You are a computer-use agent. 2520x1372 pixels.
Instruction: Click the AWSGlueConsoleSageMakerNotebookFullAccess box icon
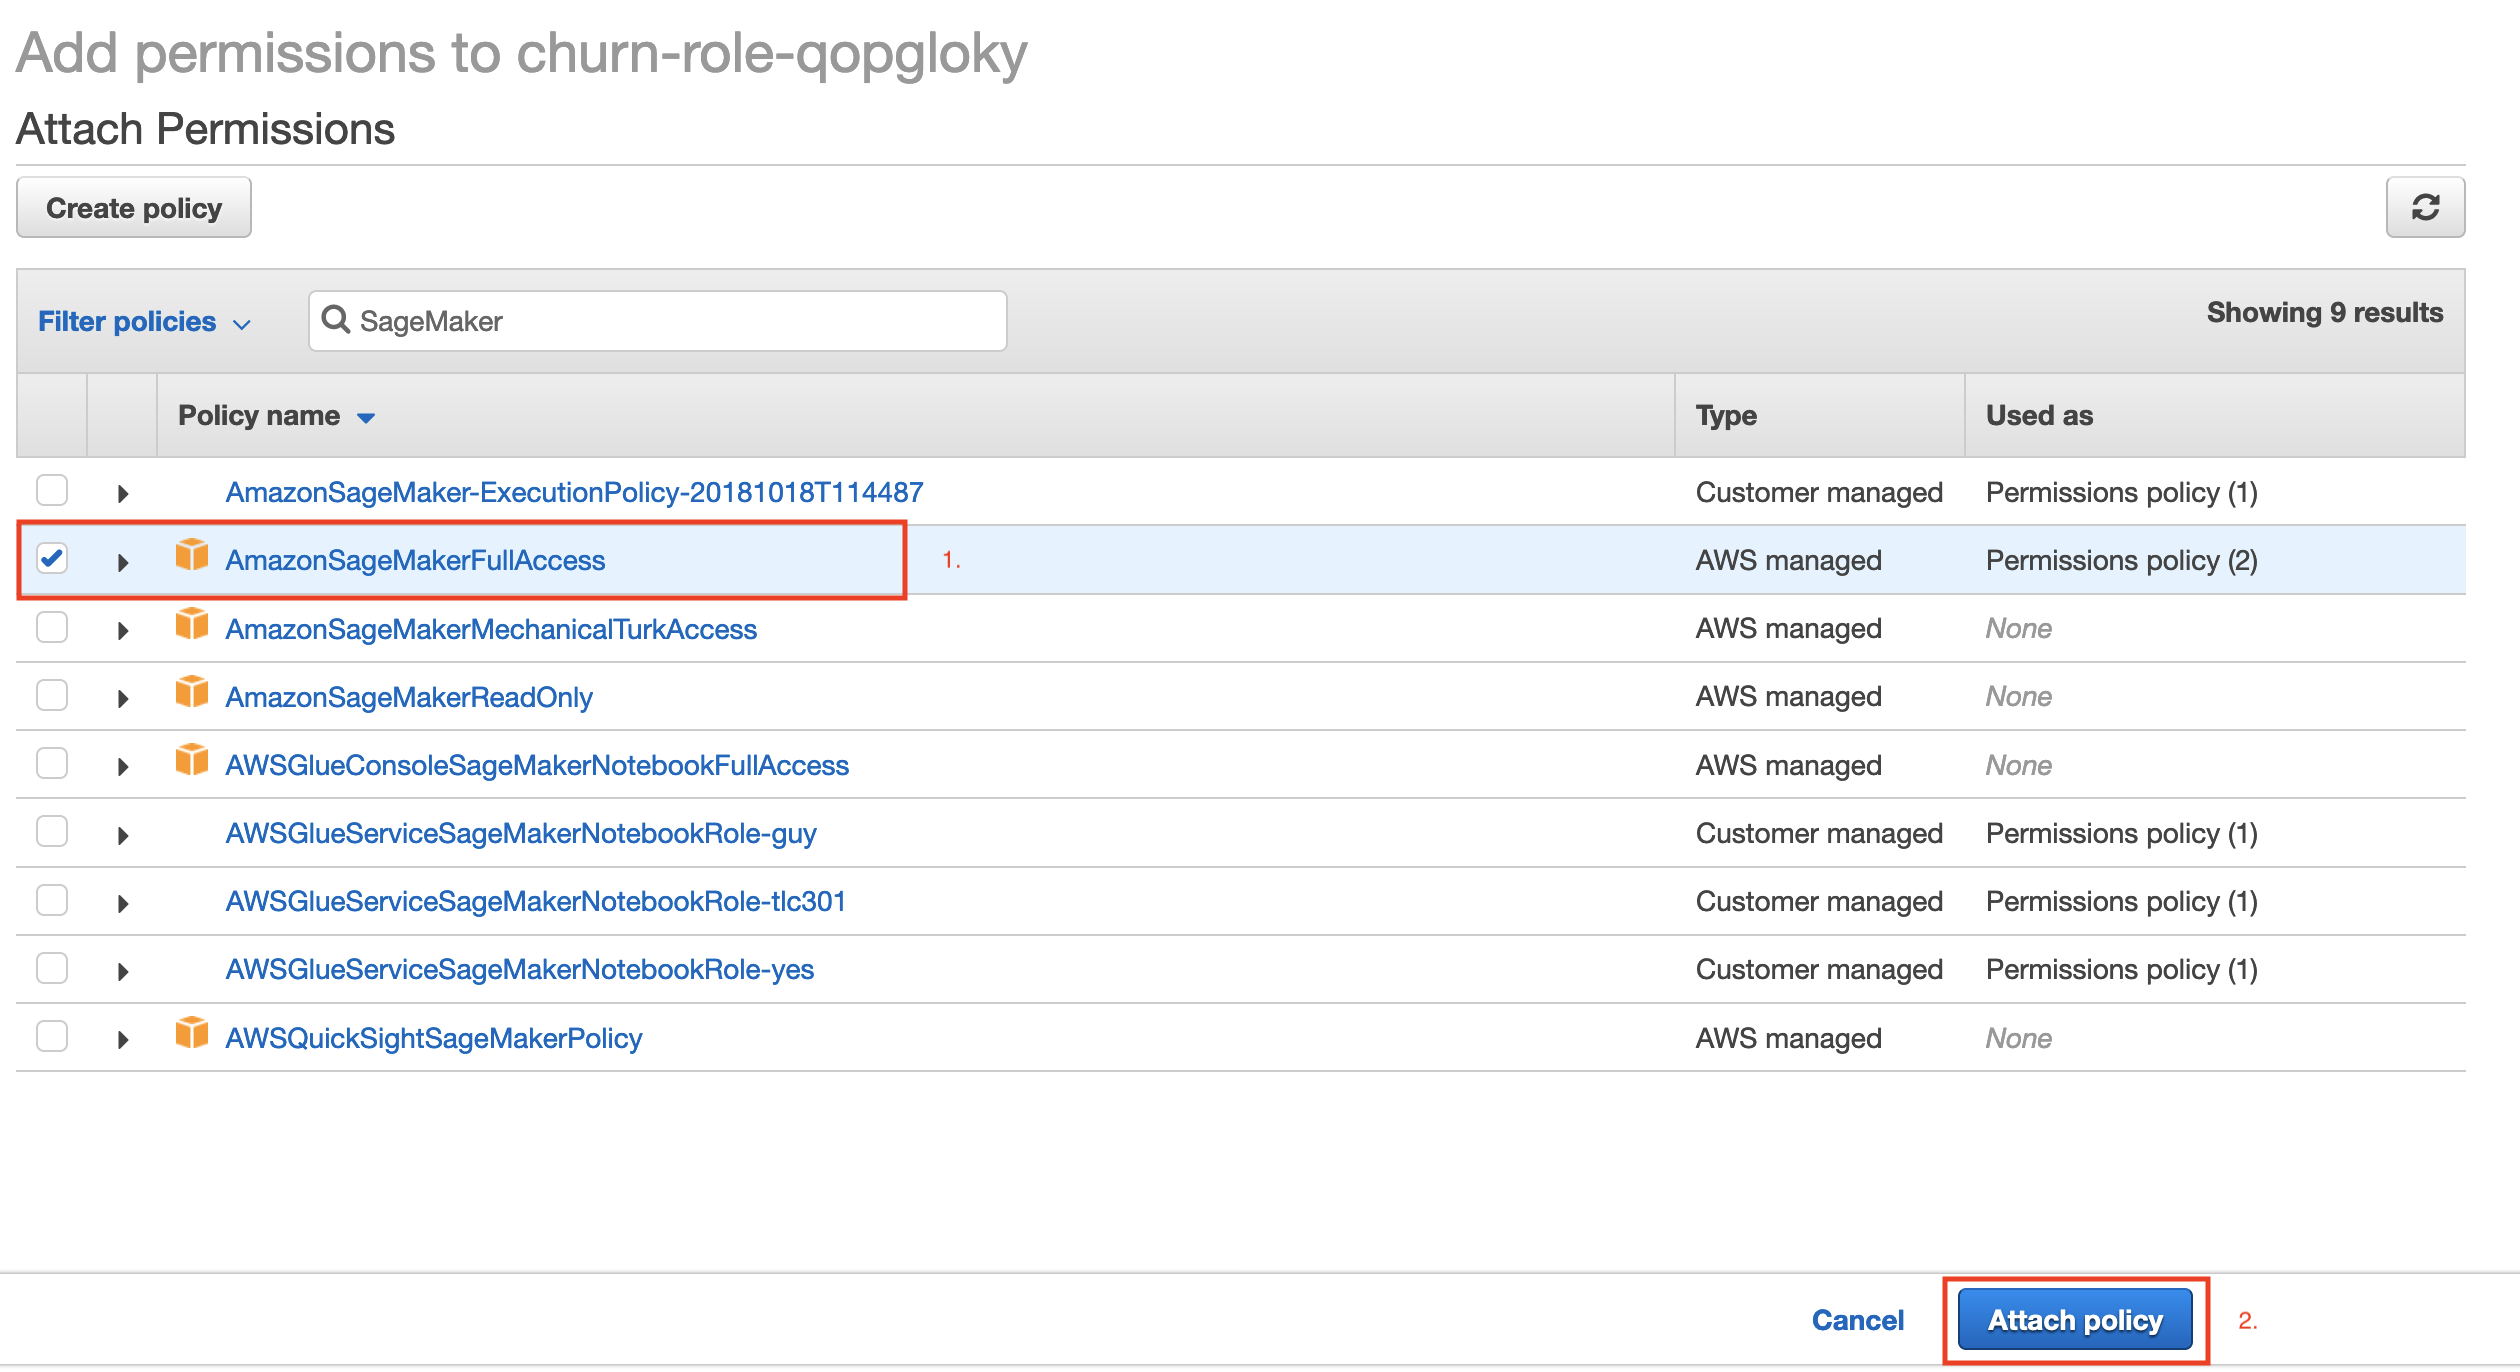191,760
